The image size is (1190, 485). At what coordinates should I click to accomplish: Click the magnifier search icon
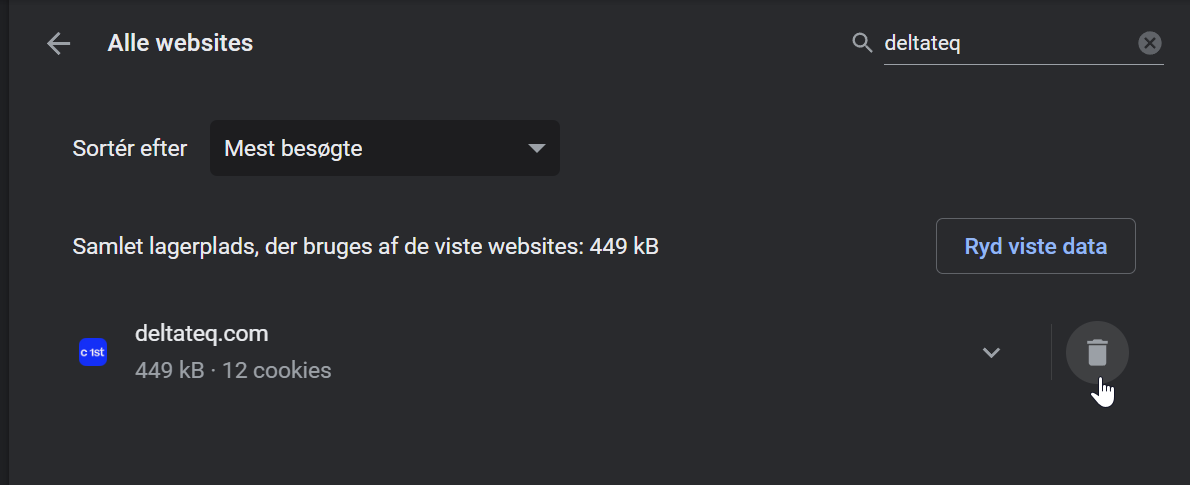point(862,43)
